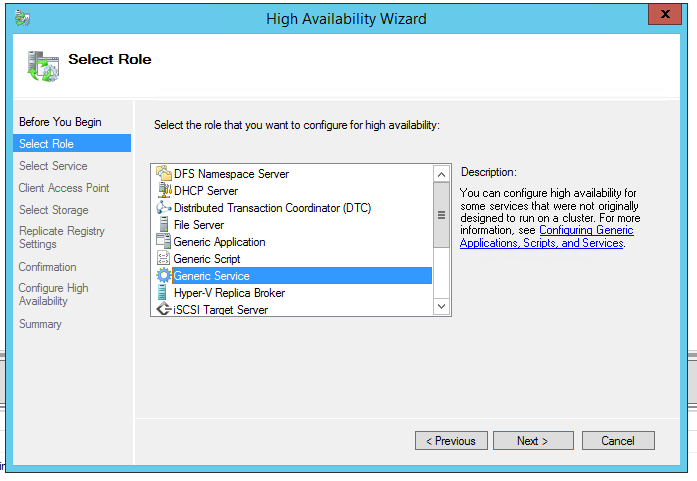This screenshot has height=481, width=697.
Task: Go back with the Previous button
Action: (450, 441)
